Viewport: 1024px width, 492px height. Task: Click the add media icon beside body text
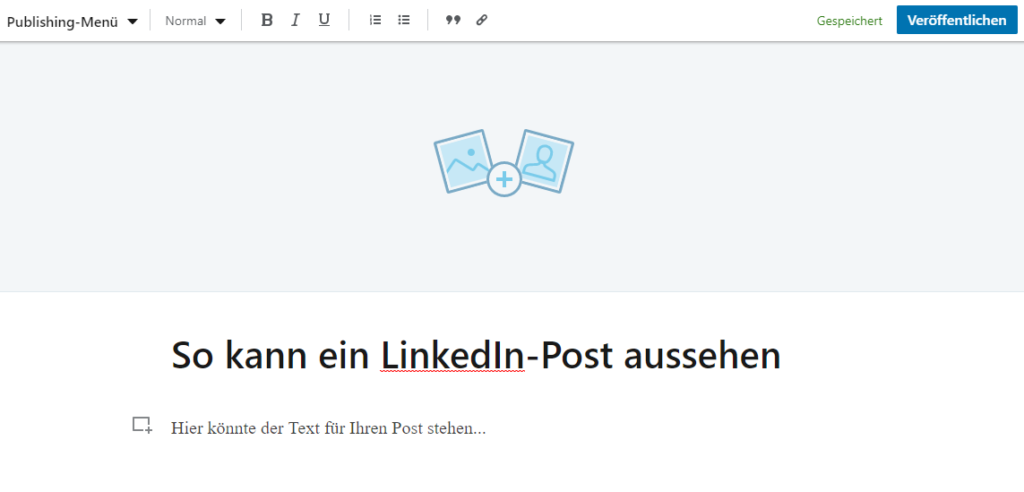click(142, 425)
